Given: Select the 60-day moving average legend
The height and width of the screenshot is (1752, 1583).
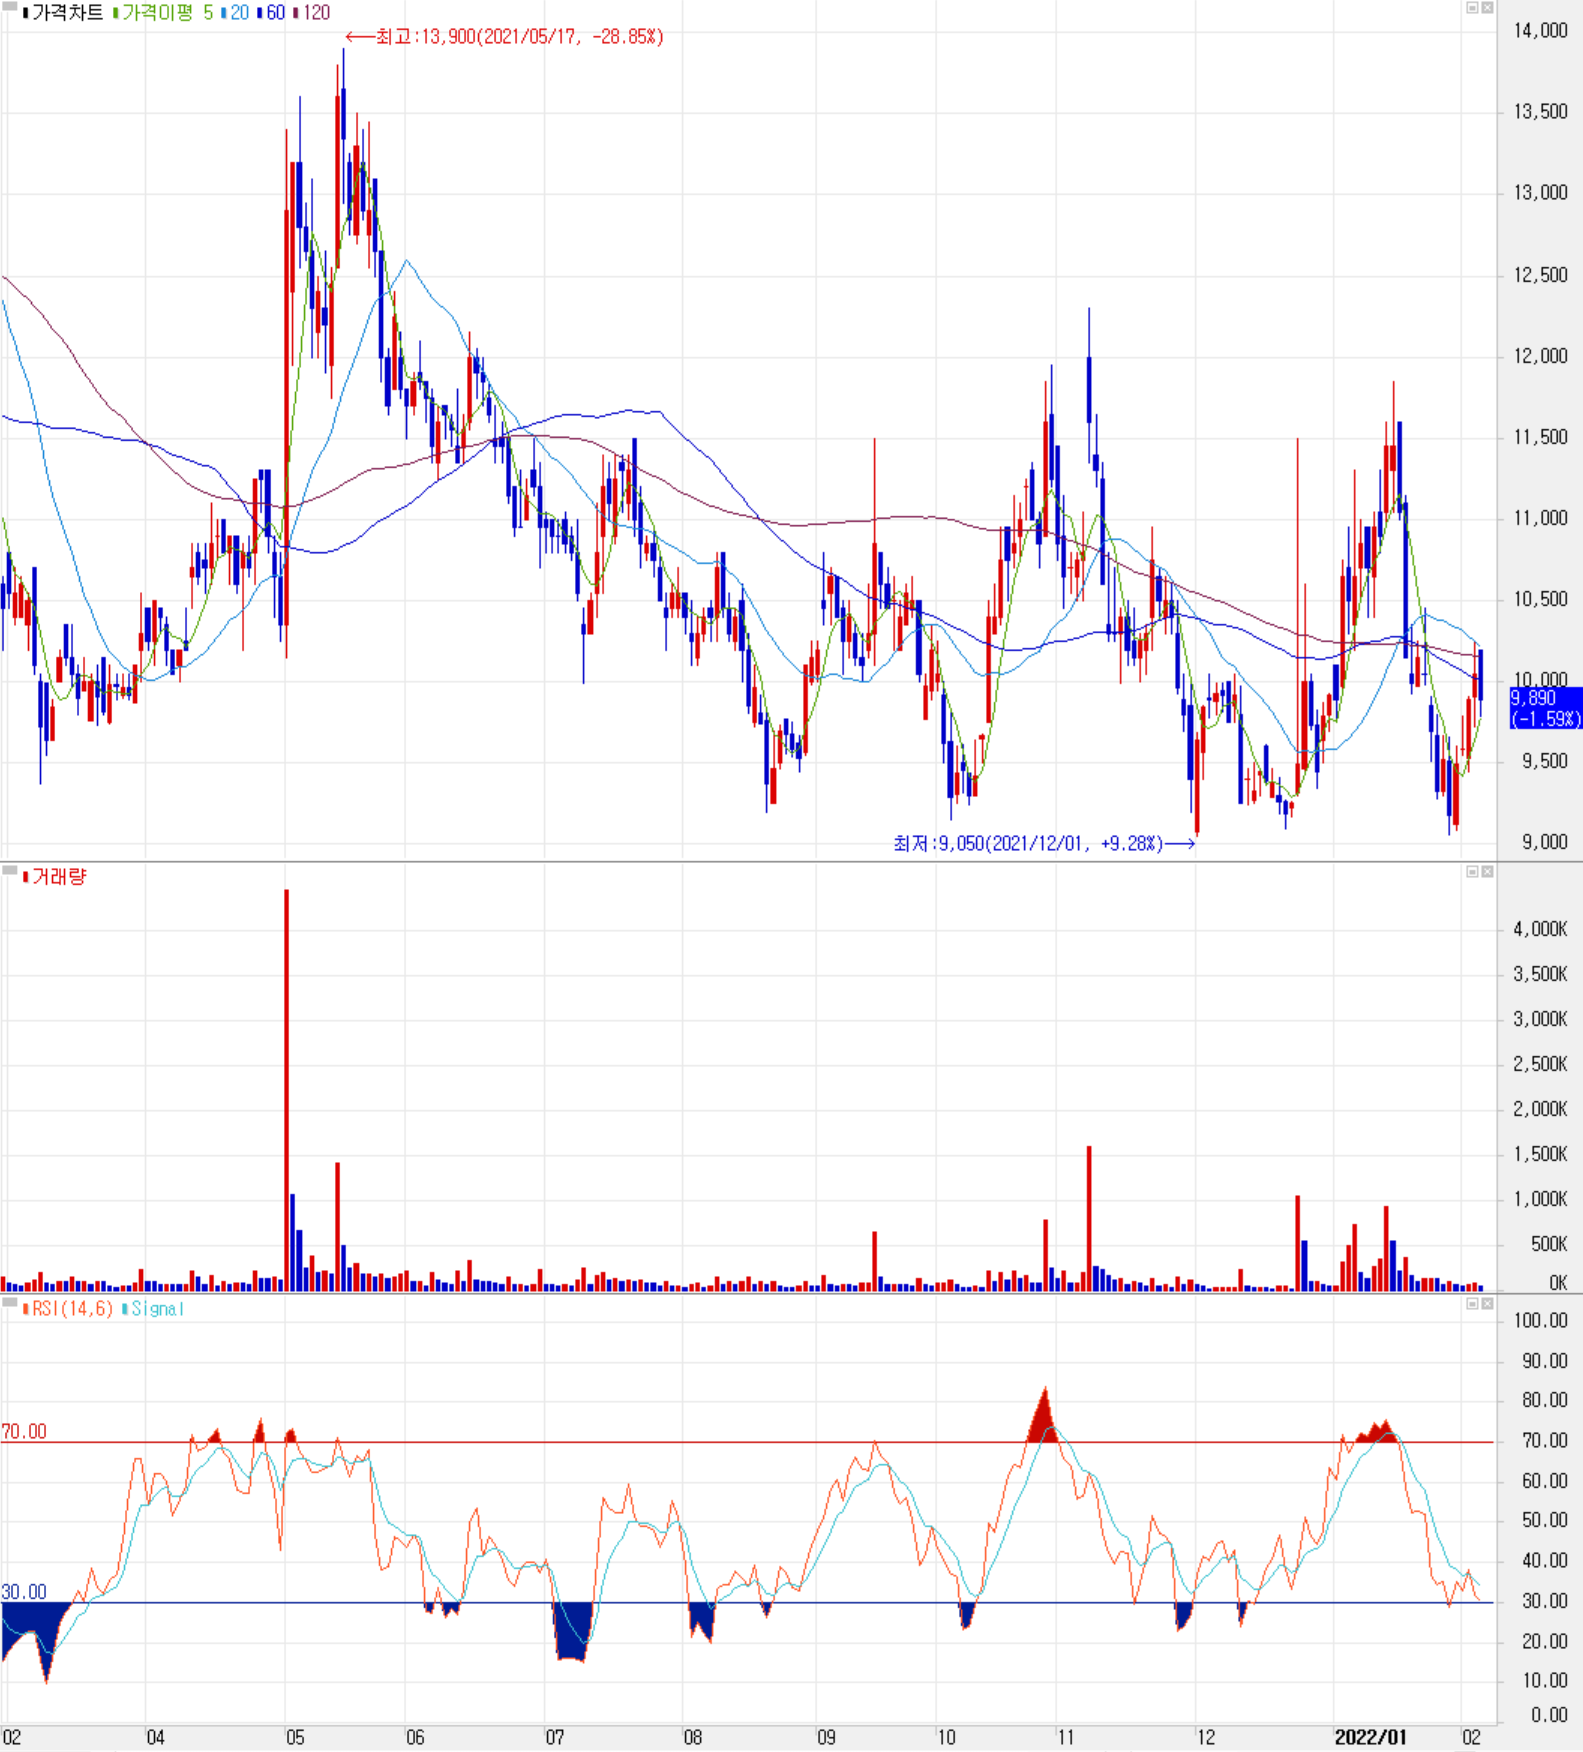Looking at the screenshot, I should click(271, 13).
